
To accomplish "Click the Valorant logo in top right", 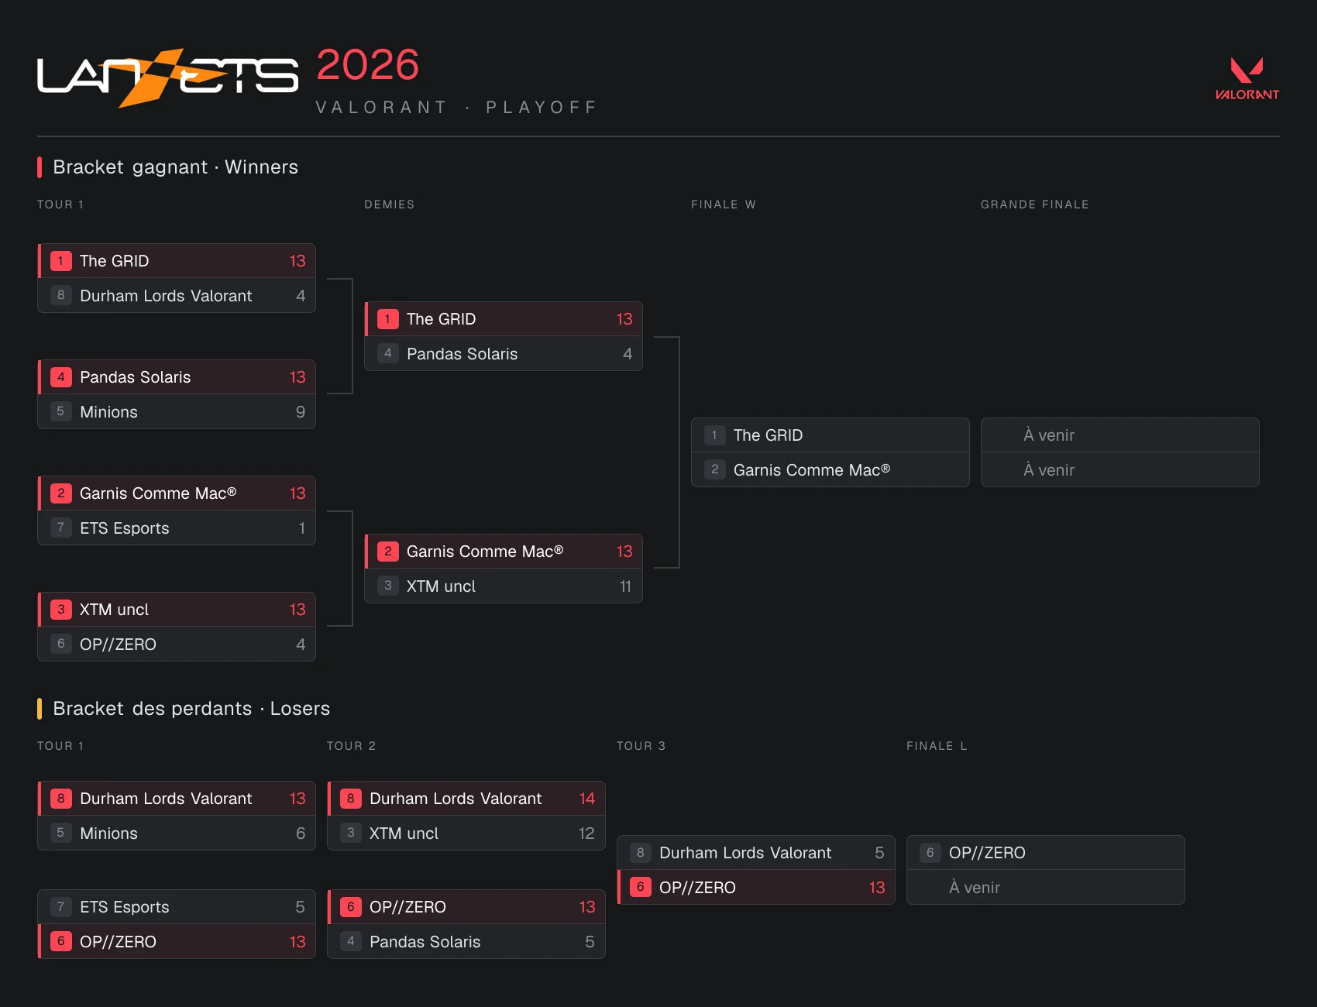I will tap(1247, 79).
